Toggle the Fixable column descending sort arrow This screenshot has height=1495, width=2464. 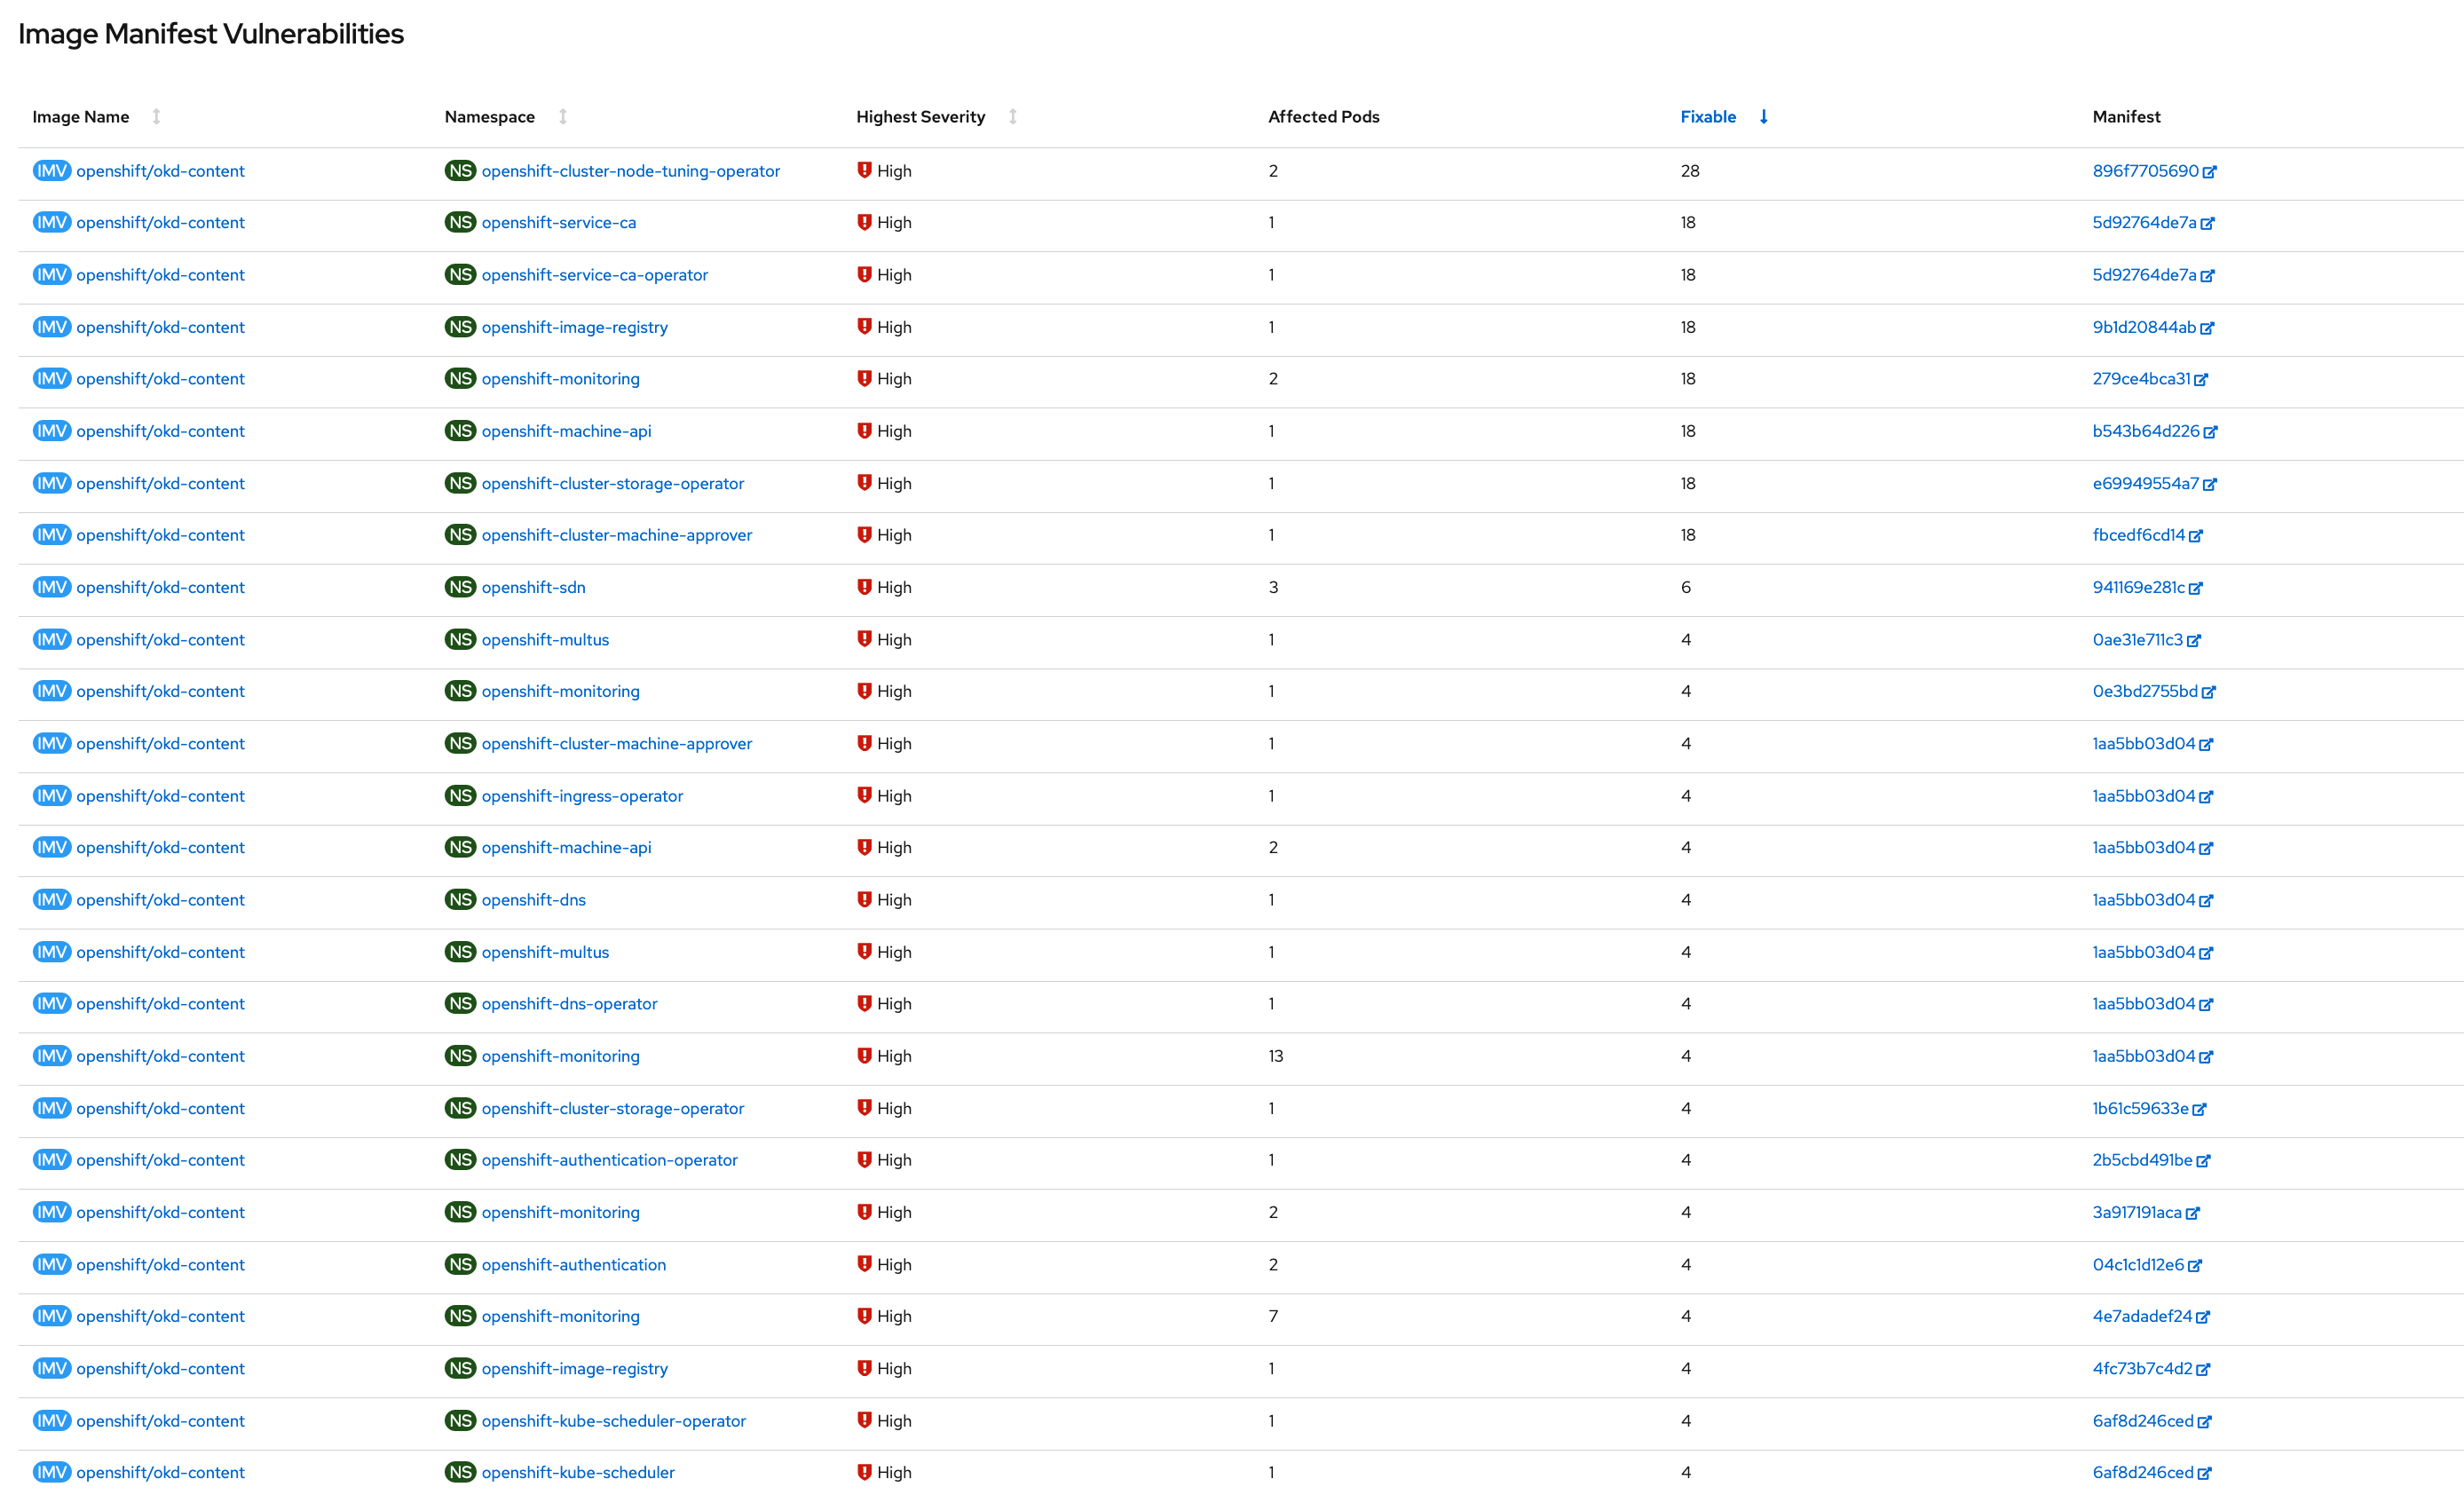coord(1764,117)
